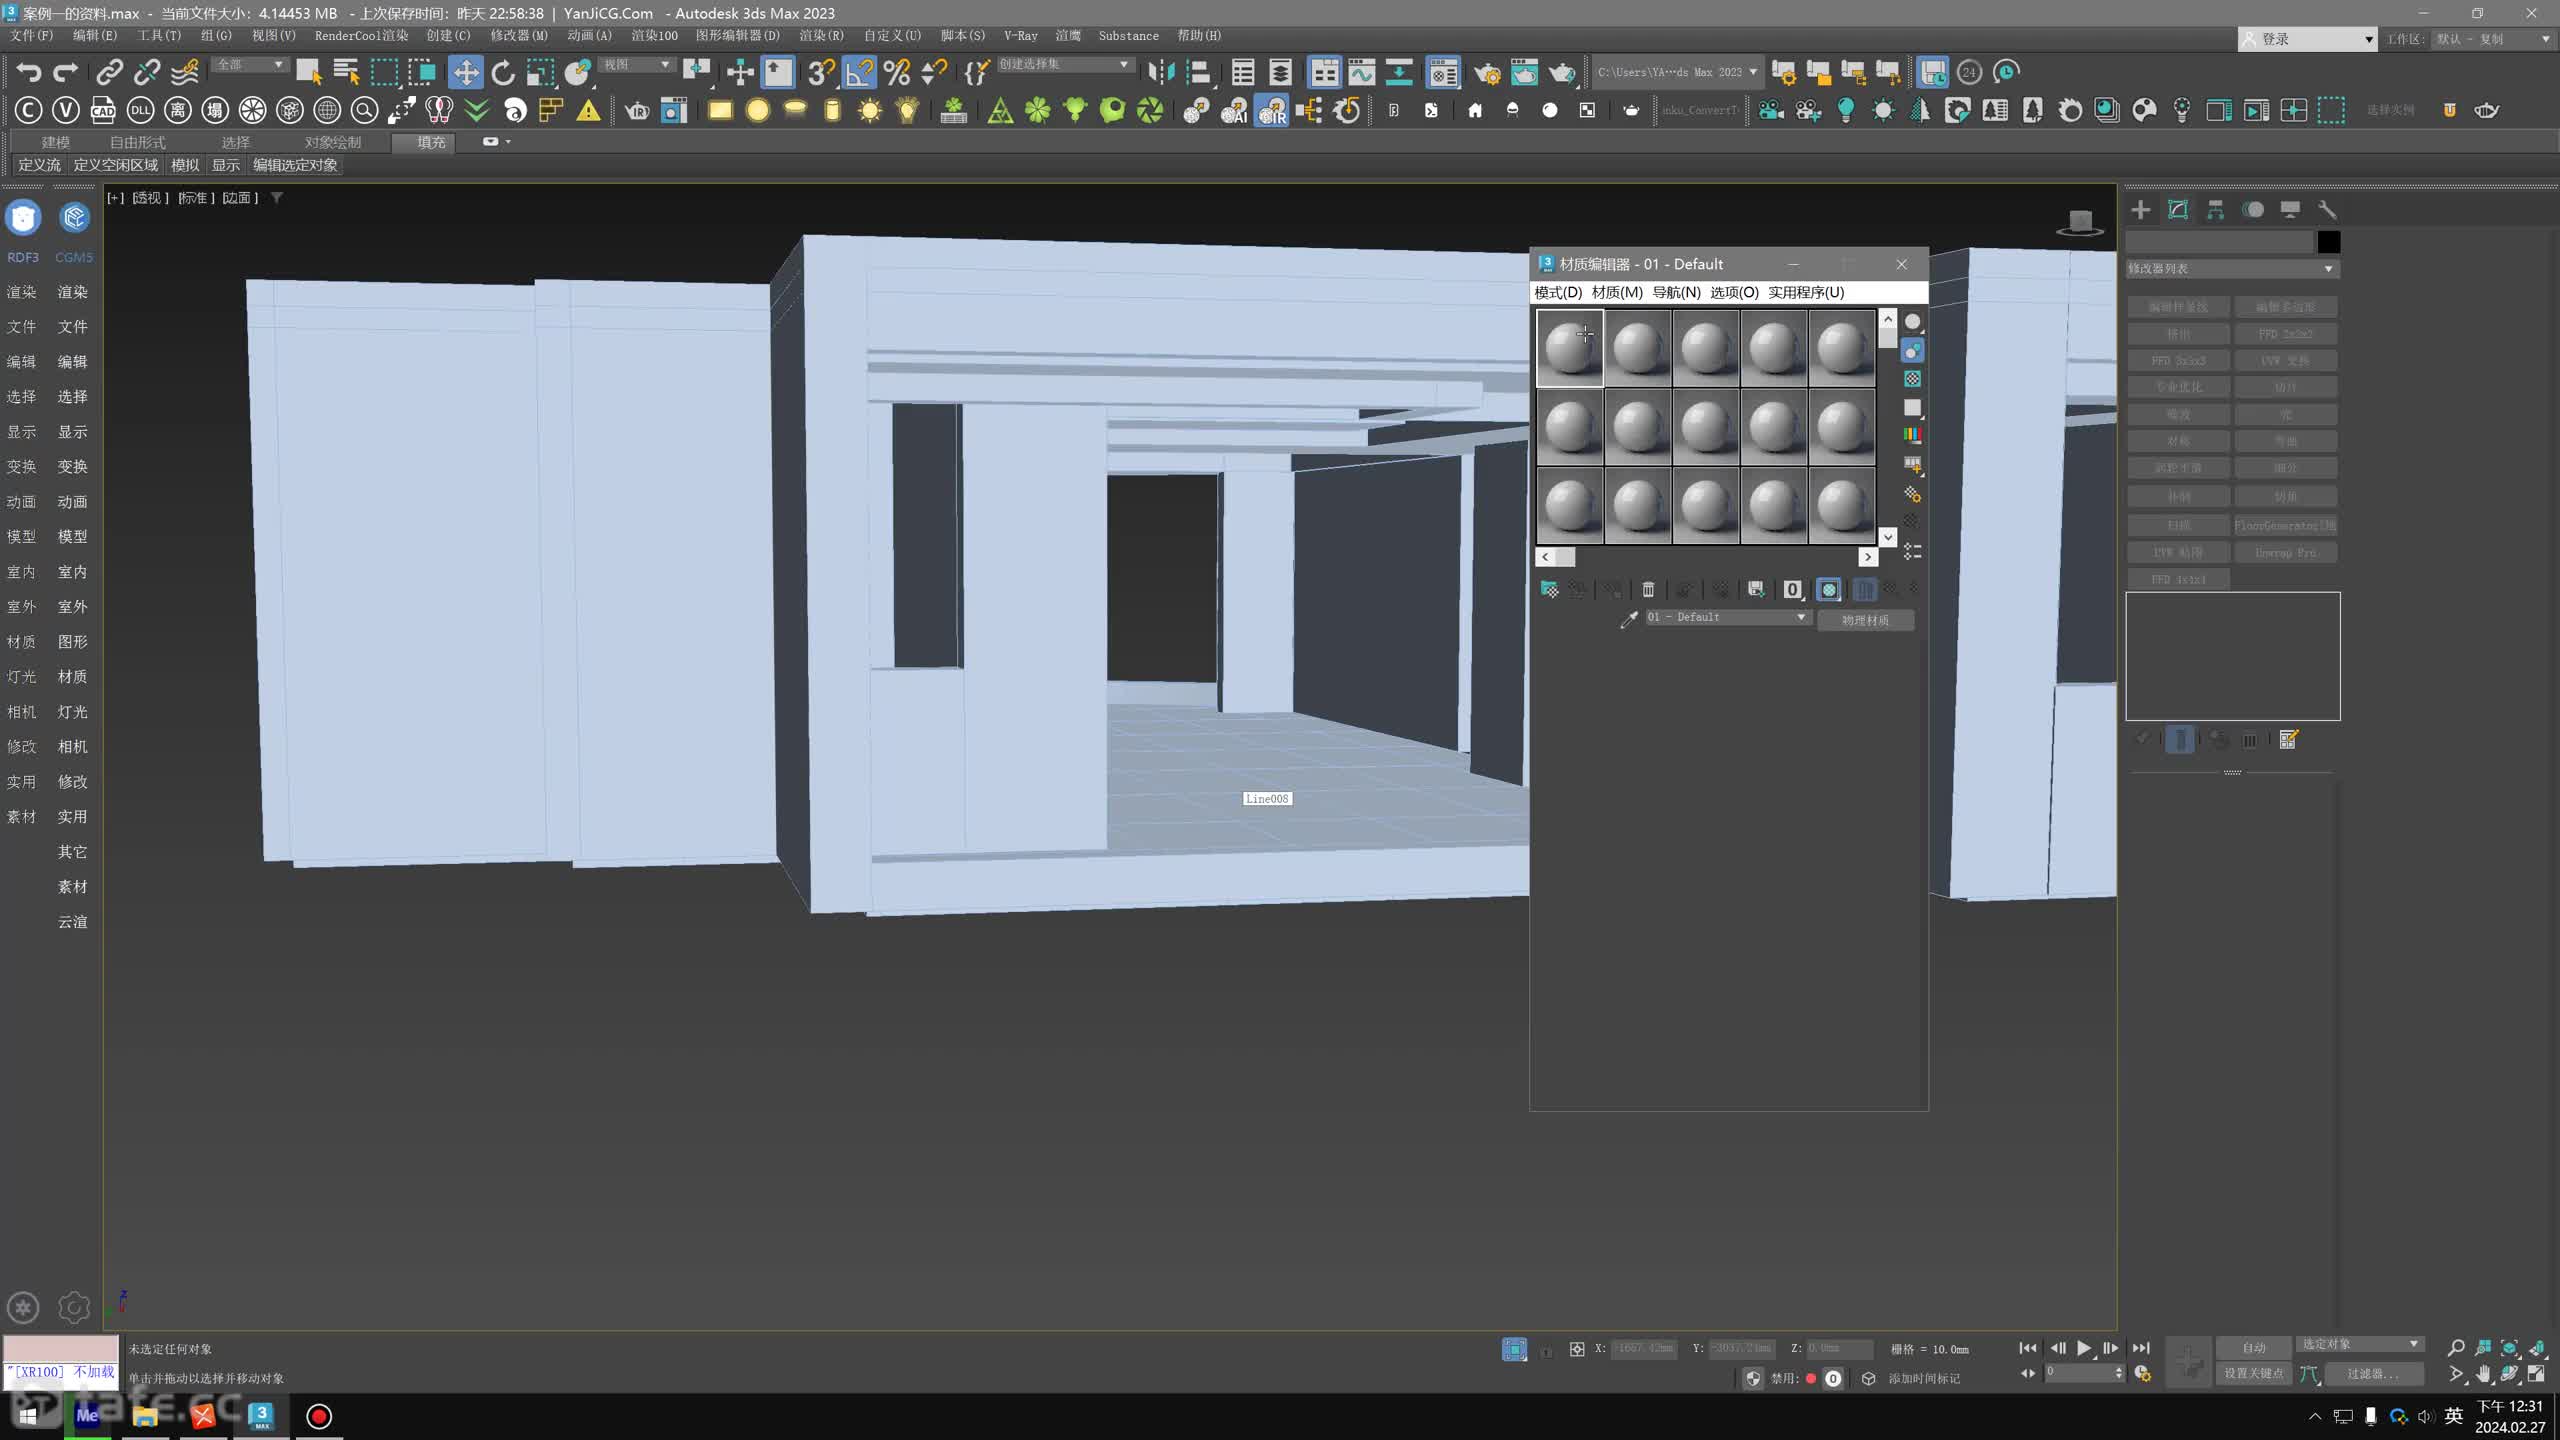Viewport: 2560px width, 1440px height.
Task: Toggle Show Shaded Material in Viewport
Action: pyautogui.click(x=1829, y=589)
